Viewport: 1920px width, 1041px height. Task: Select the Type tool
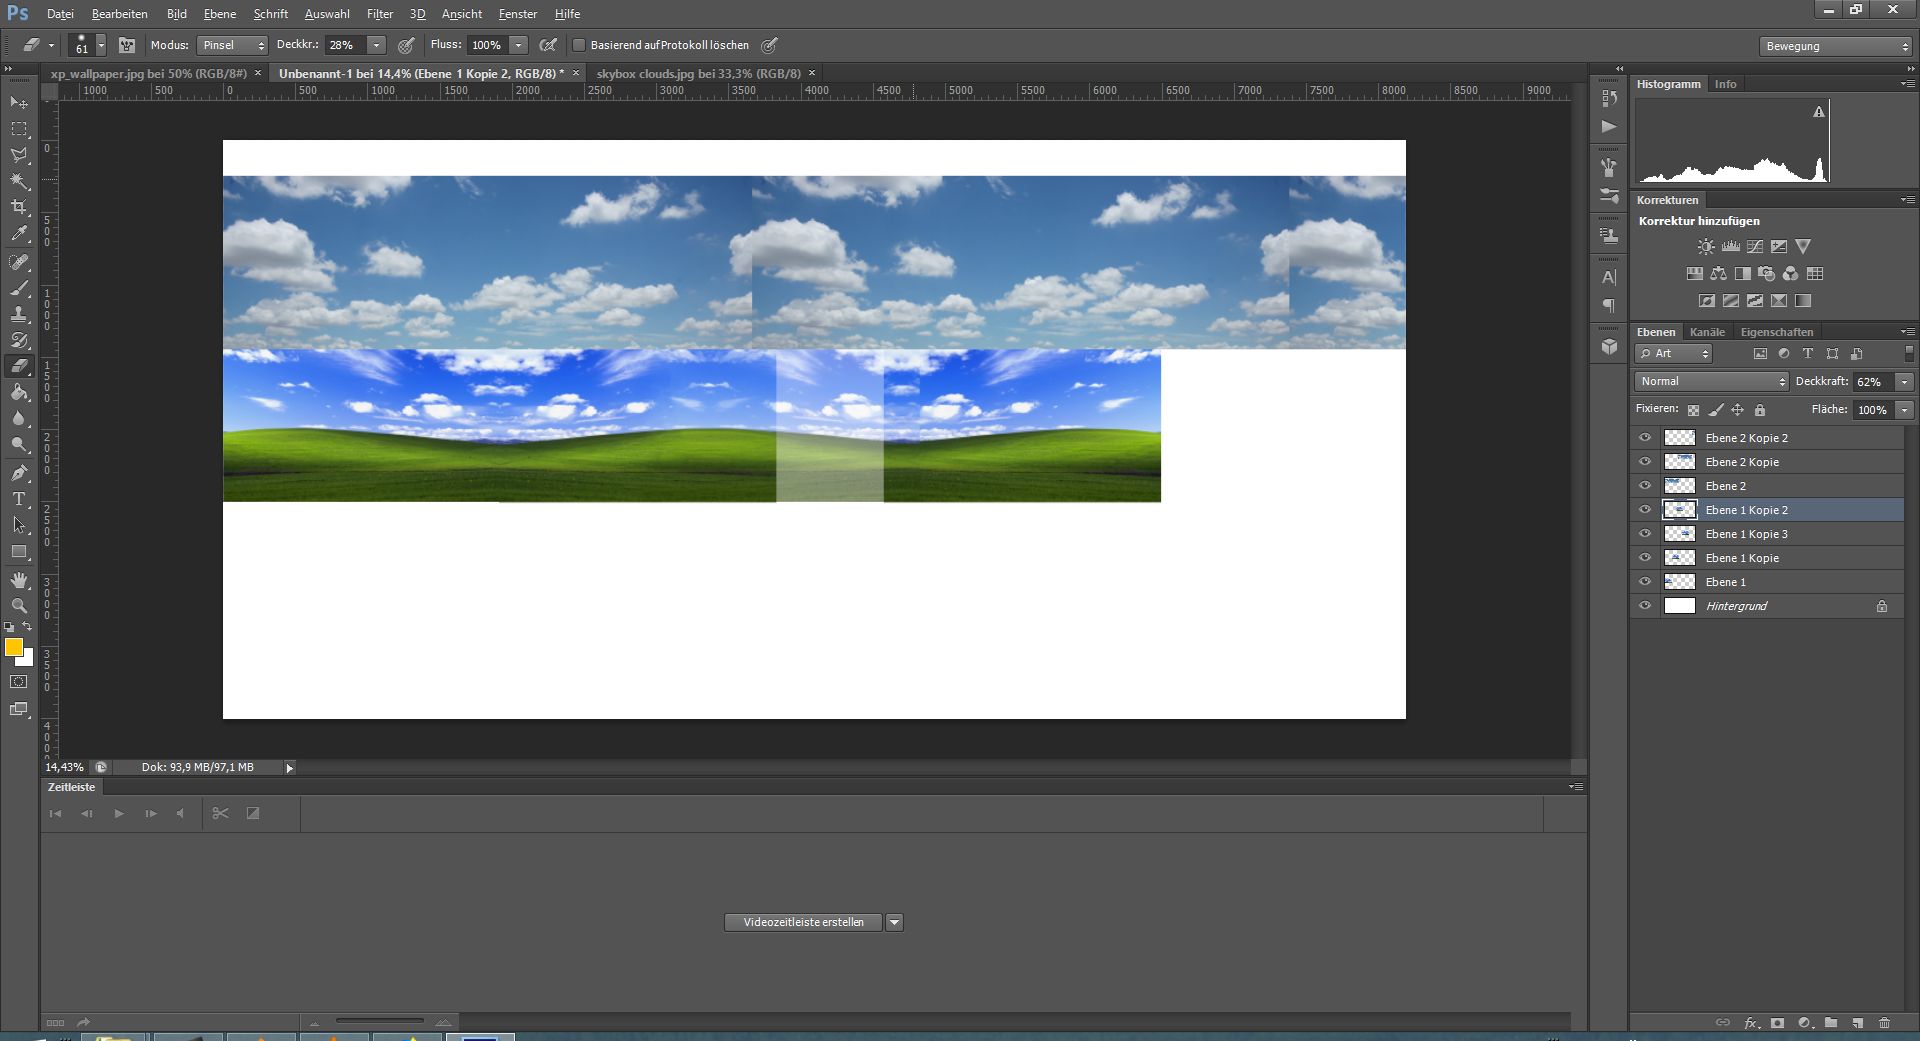point(19,499)
